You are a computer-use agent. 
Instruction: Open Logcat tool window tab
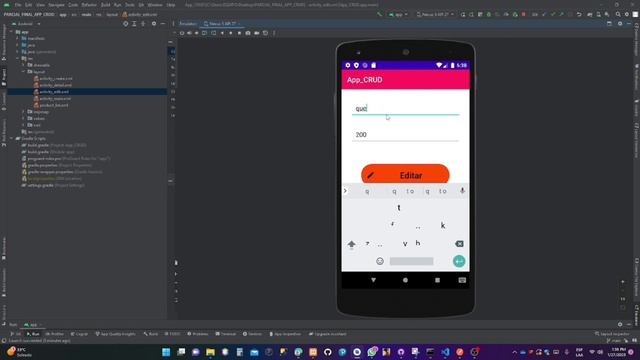[x=79, y=334]
